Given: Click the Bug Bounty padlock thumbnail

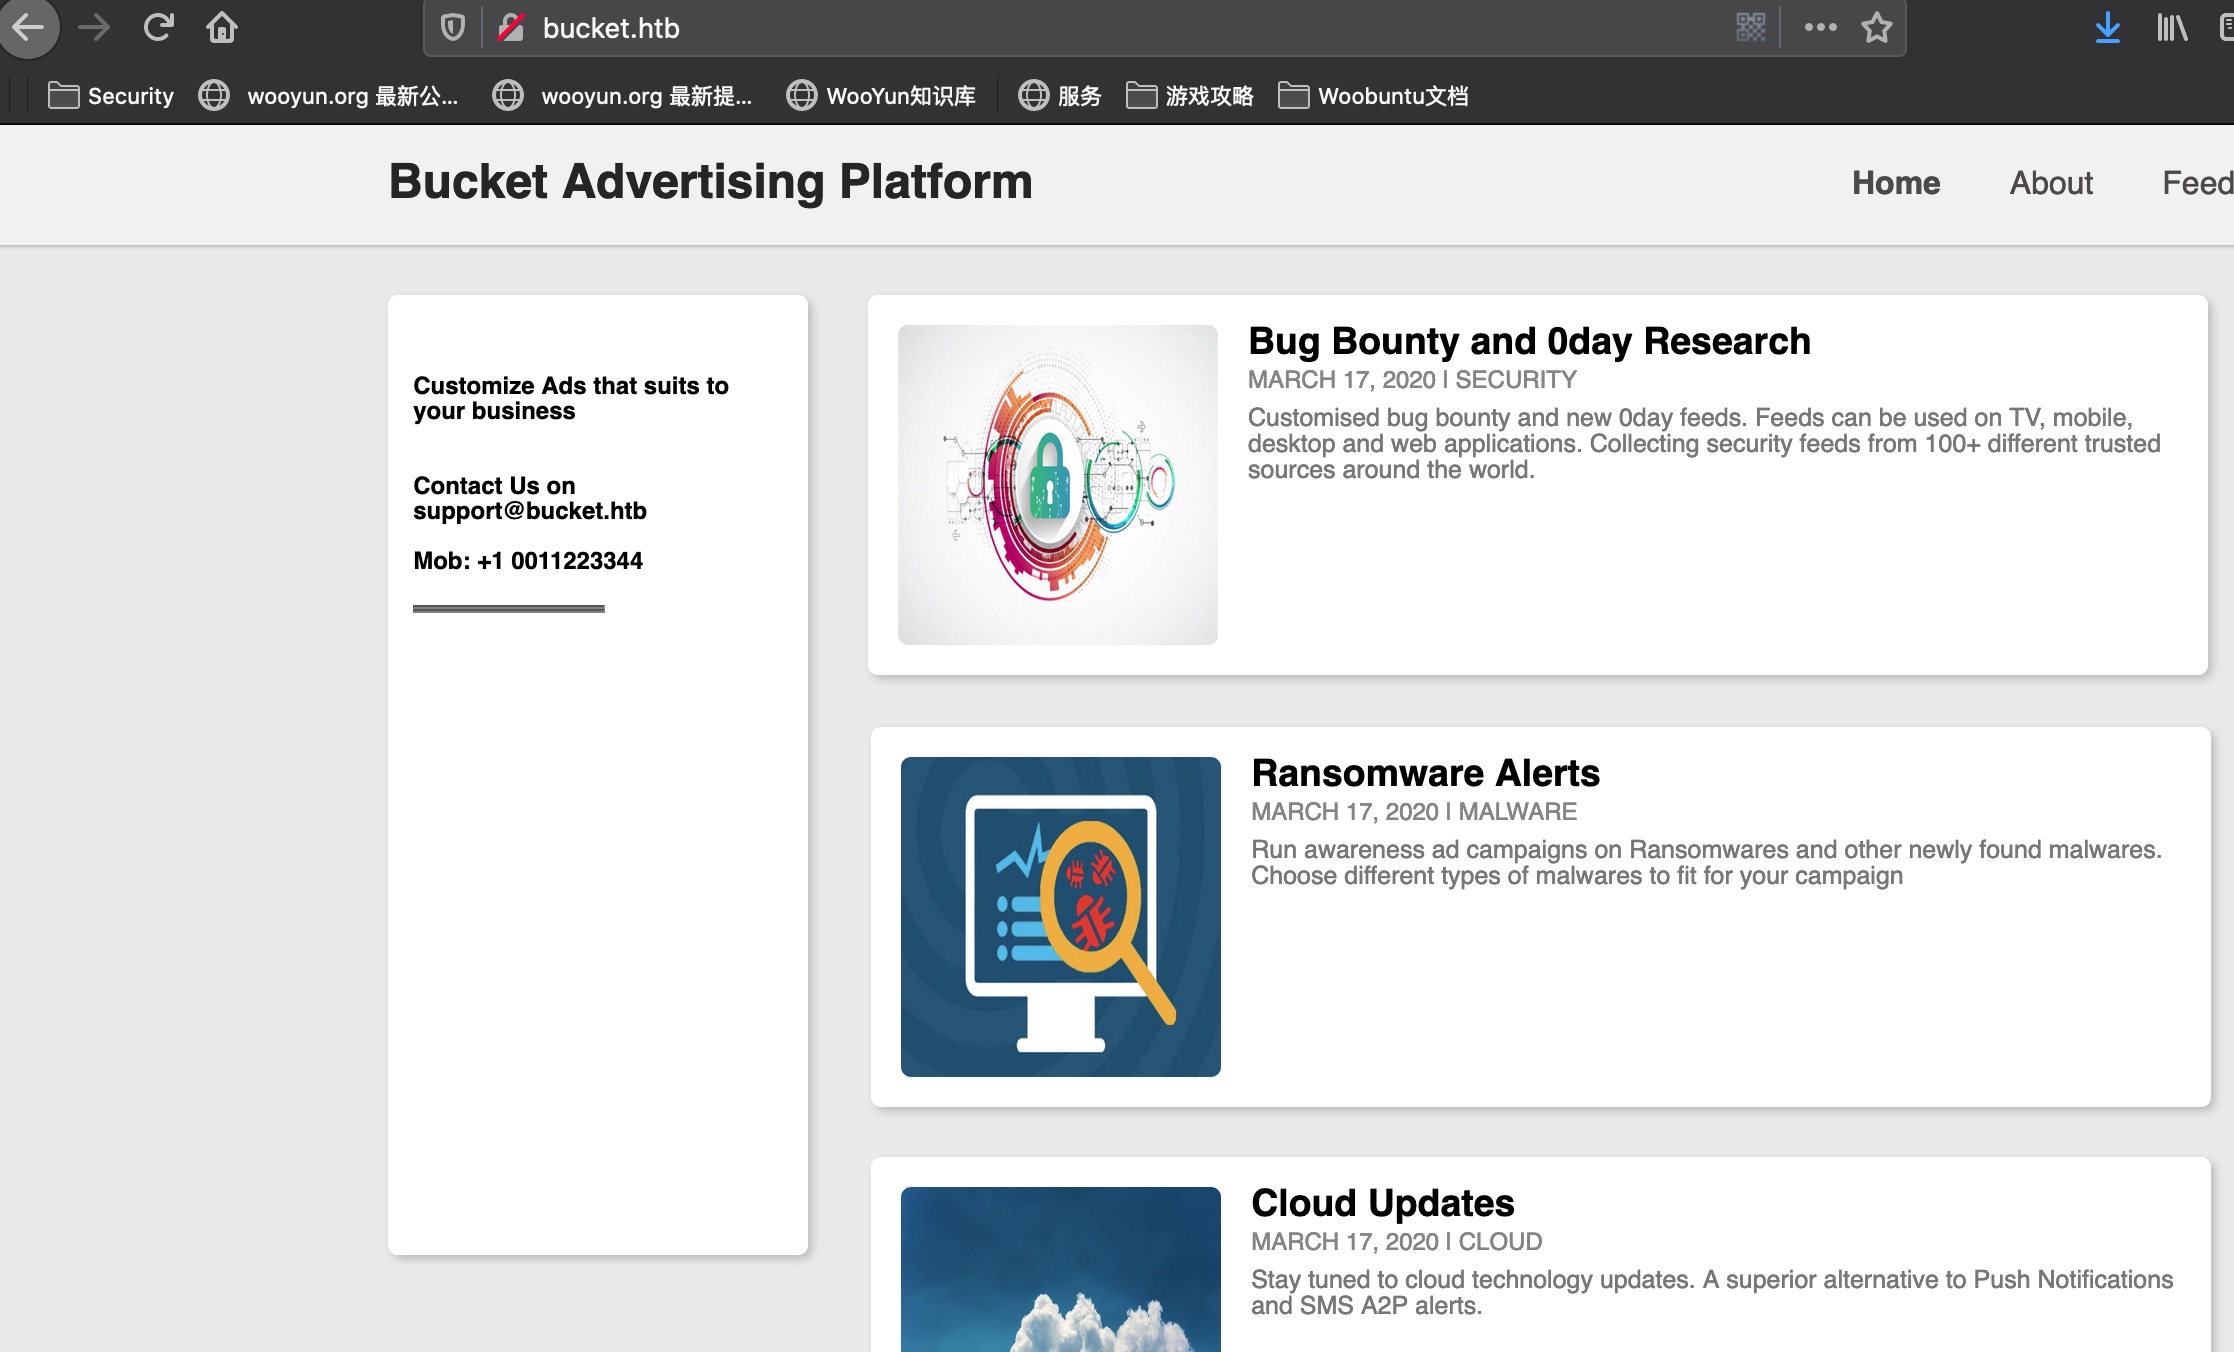Looking at the screenshot, I should (x=1057, y=484).
